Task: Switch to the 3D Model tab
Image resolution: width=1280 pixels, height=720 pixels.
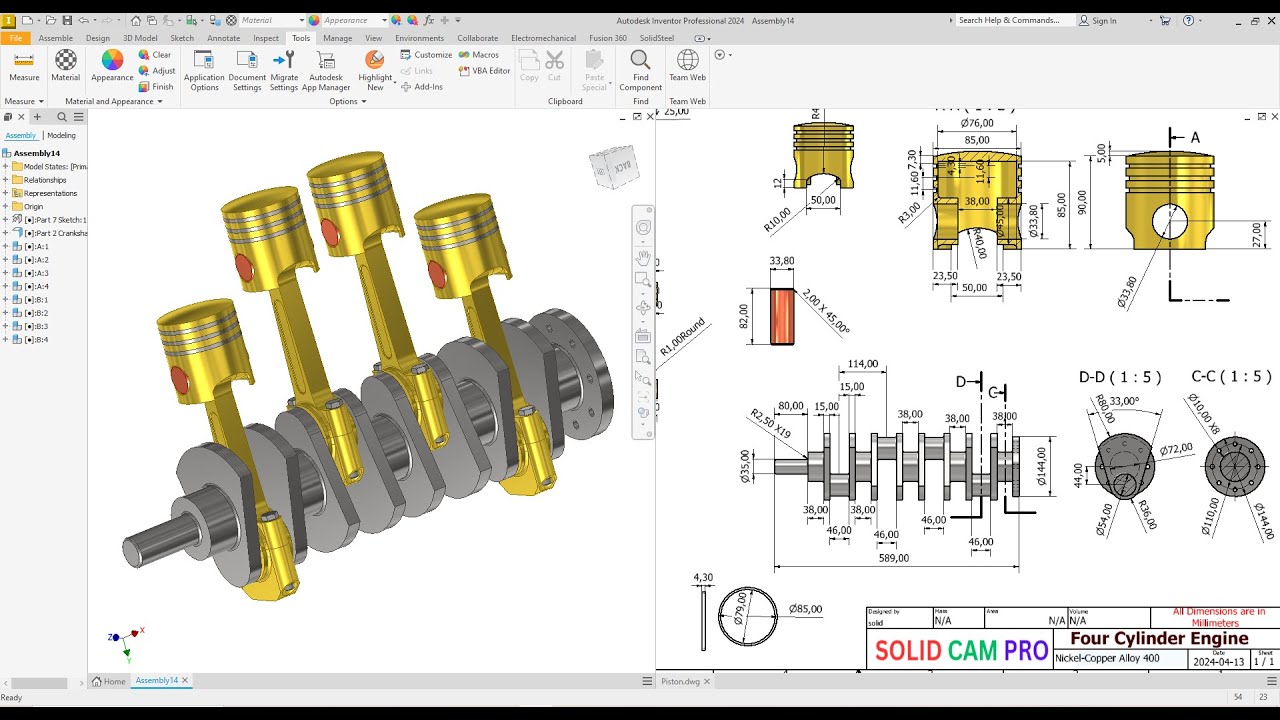Action: [140, 38]
